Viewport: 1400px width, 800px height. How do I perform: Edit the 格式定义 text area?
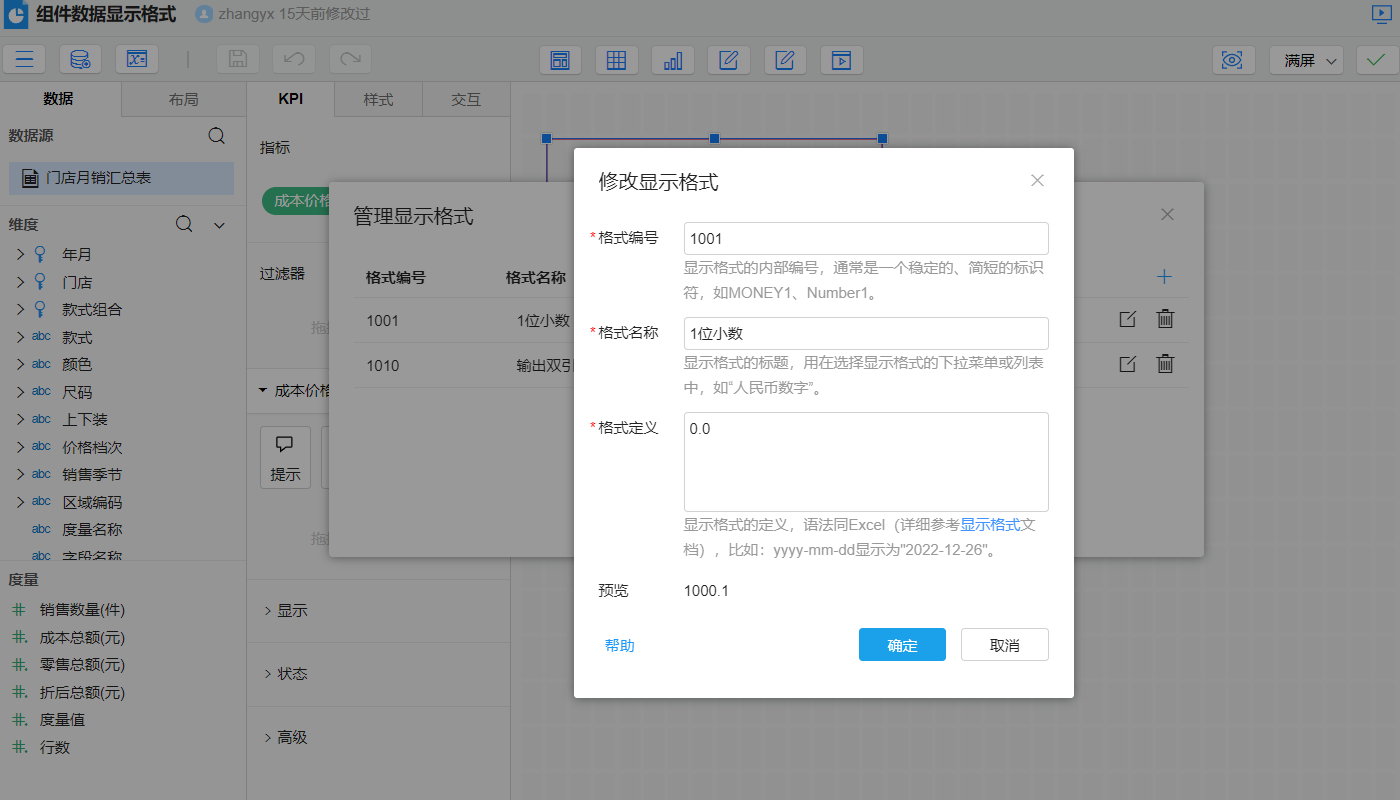(865, 460)
